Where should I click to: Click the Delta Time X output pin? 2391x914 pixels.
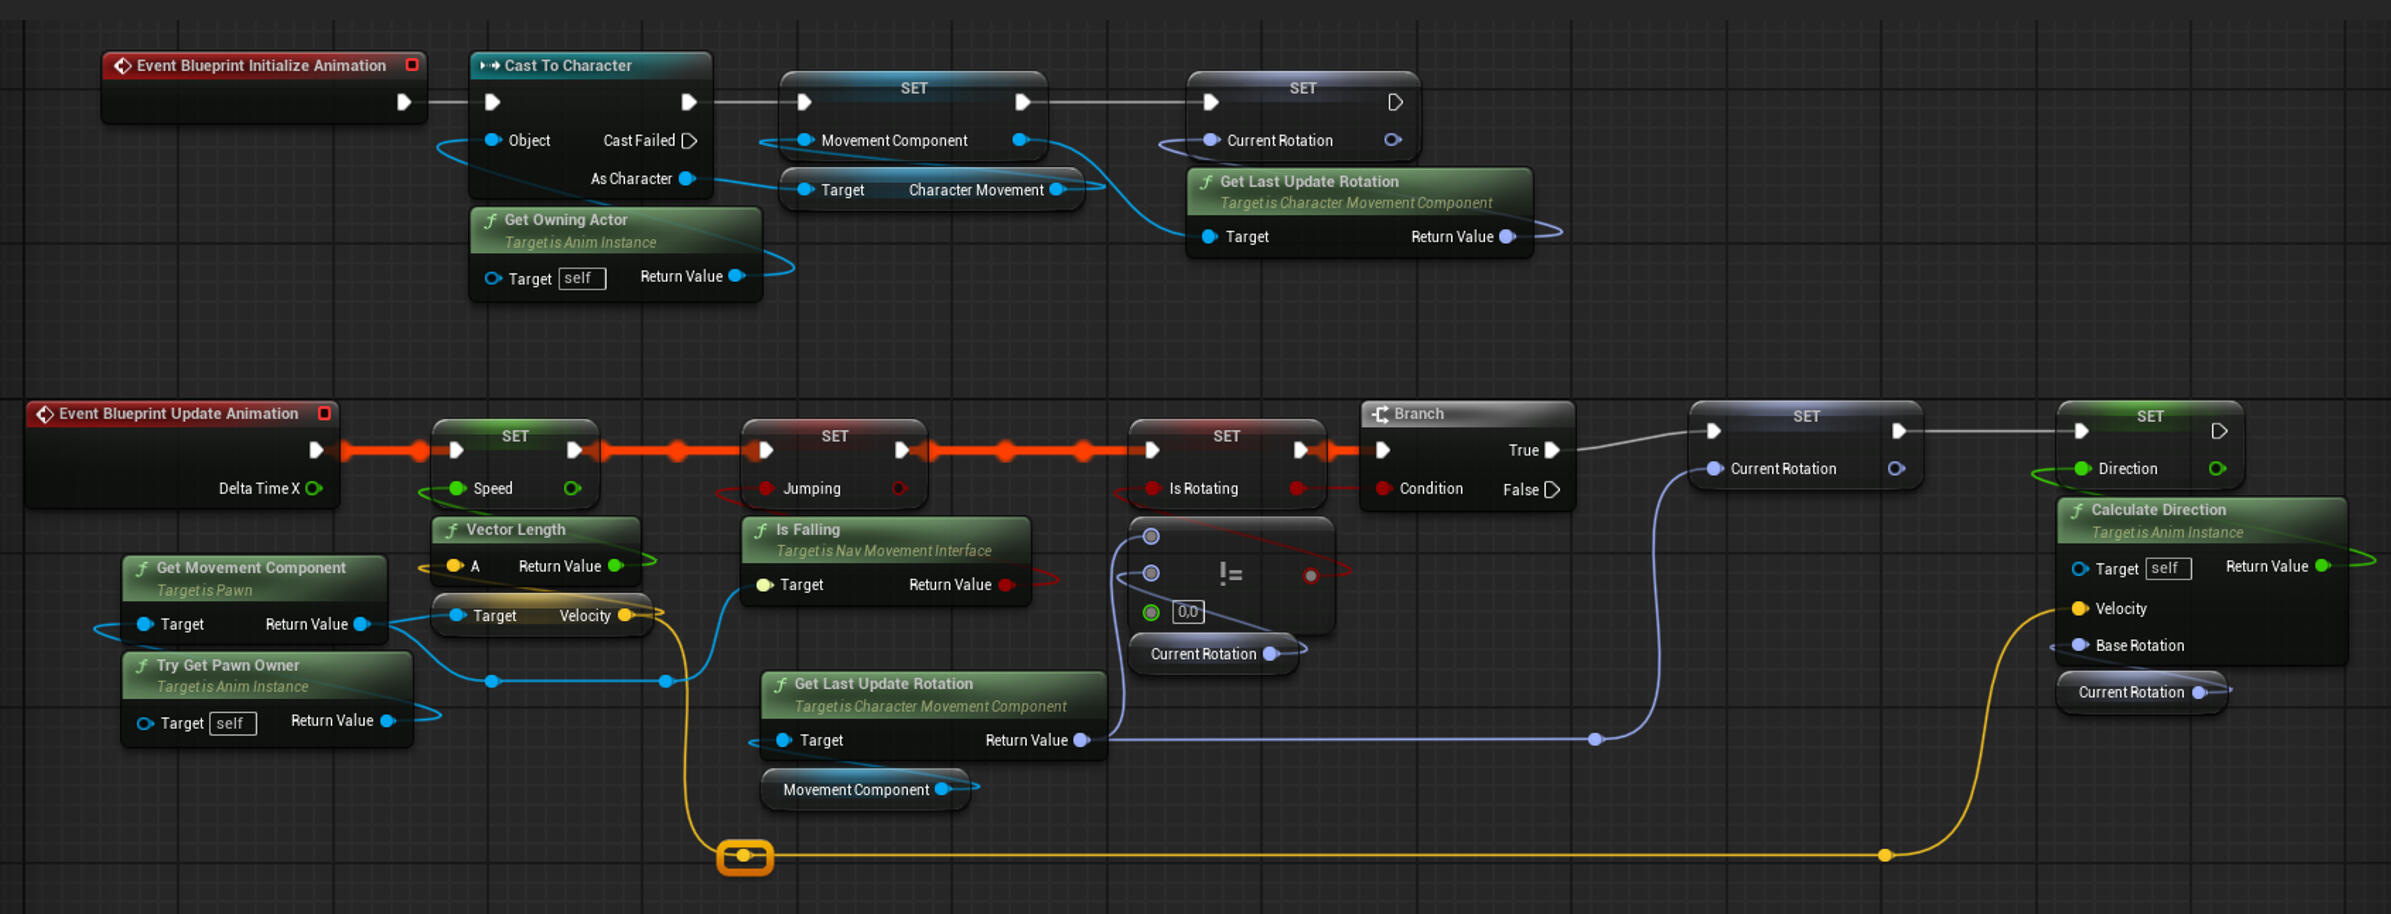314,488
